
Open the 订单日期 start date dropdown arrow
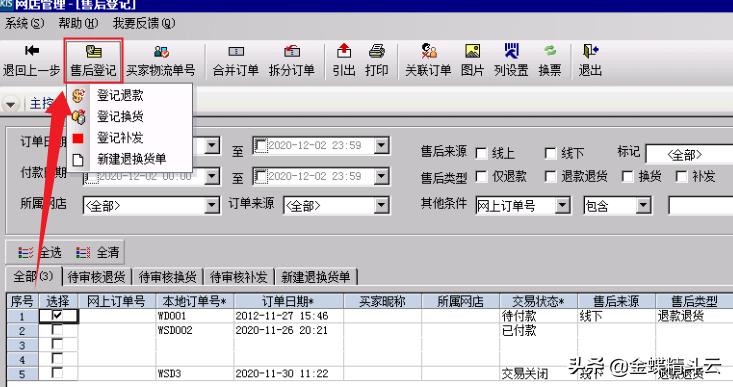pos(212,146)
